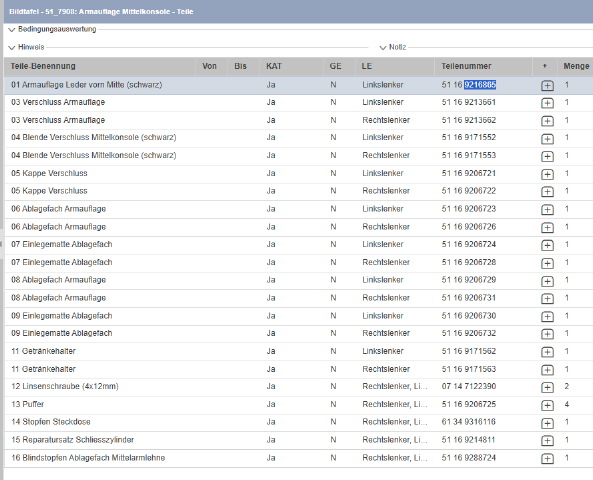
Task: Add part 51 16 9213661 via plus icon
Action: coord(547,103)
